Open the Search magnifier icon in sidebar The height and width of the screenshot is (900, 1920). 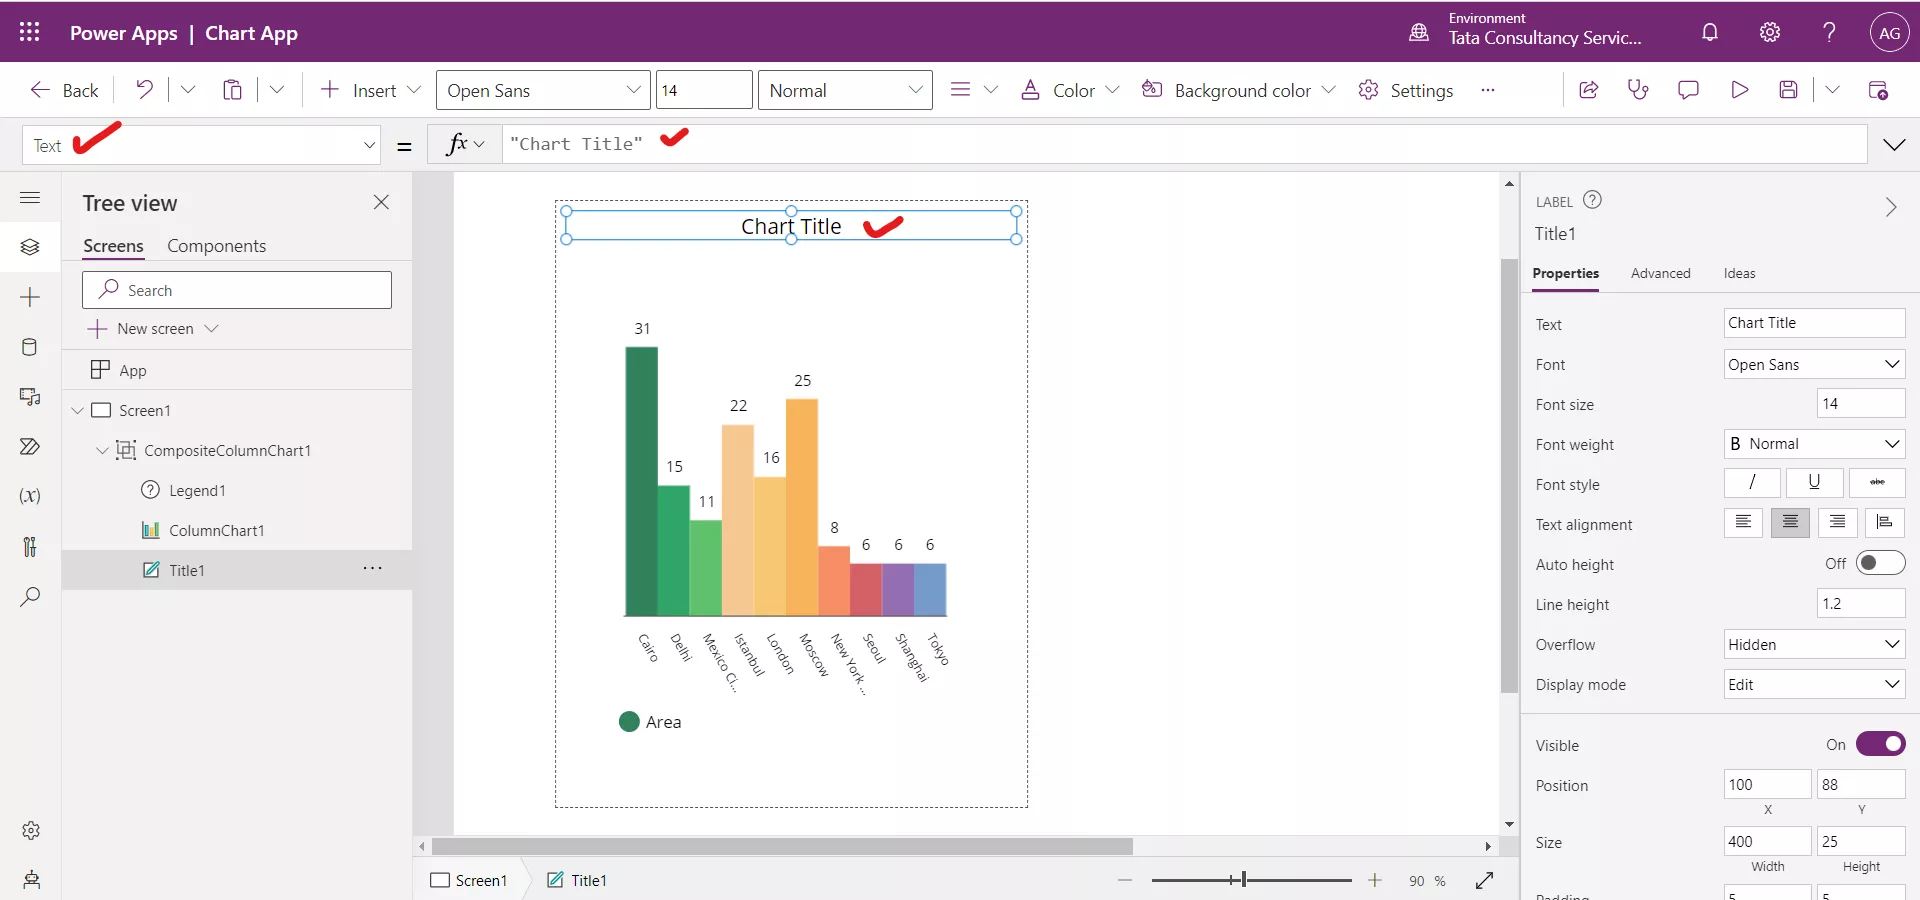click(30, 597)
